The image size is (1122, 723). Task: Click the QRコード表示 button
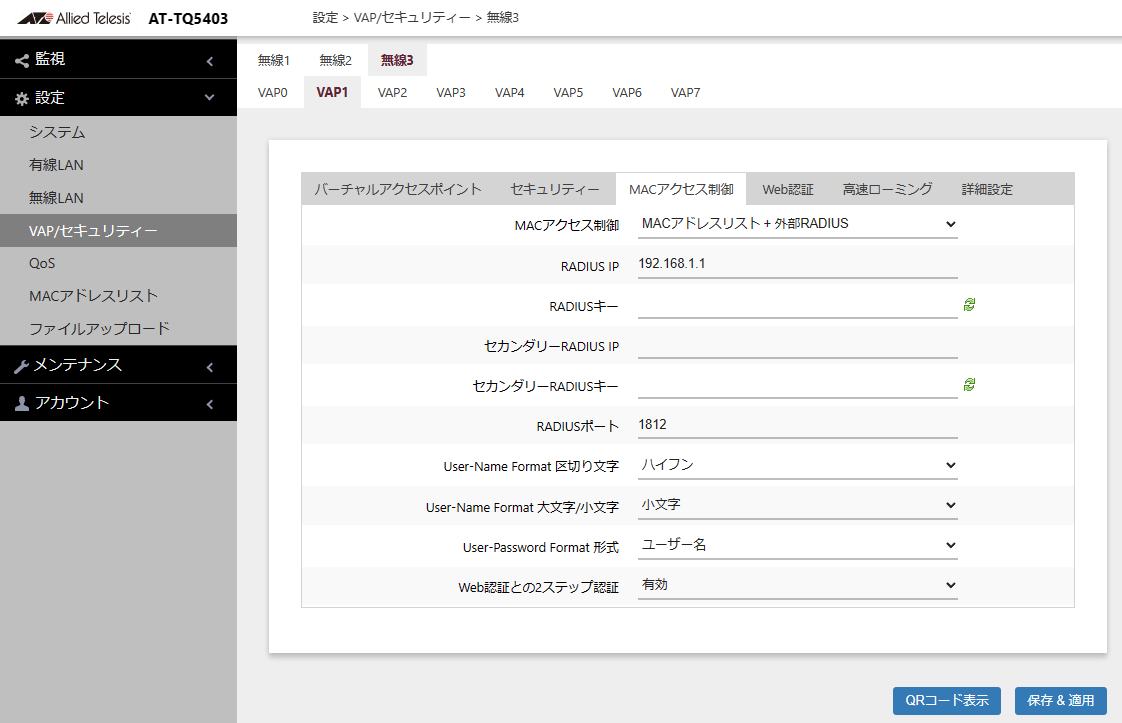tap(947, 701)
